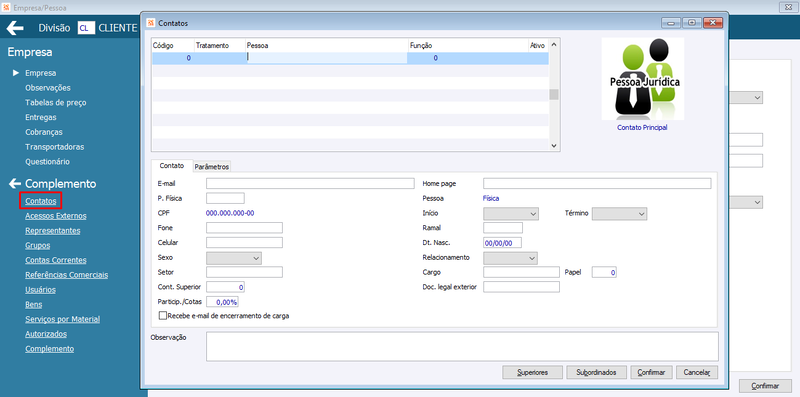Select the Contato tab
The width and height of the screenshot is (800, 397).
(x=172, y=166)
